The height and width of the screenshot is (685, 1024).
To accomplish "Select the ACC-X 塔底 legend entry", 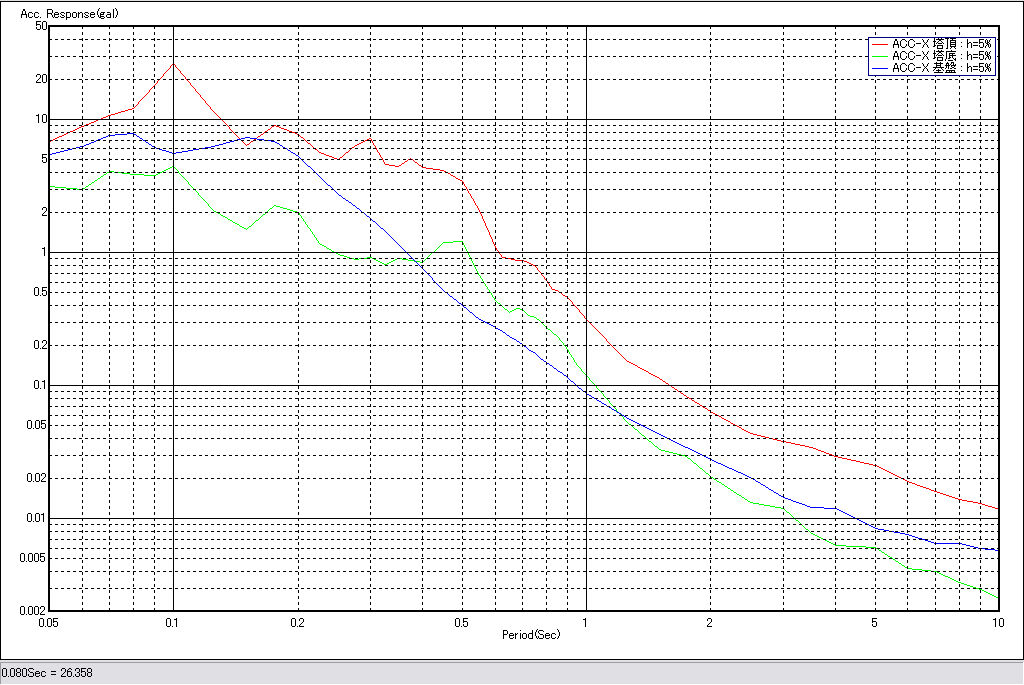I will coord(941,56).
